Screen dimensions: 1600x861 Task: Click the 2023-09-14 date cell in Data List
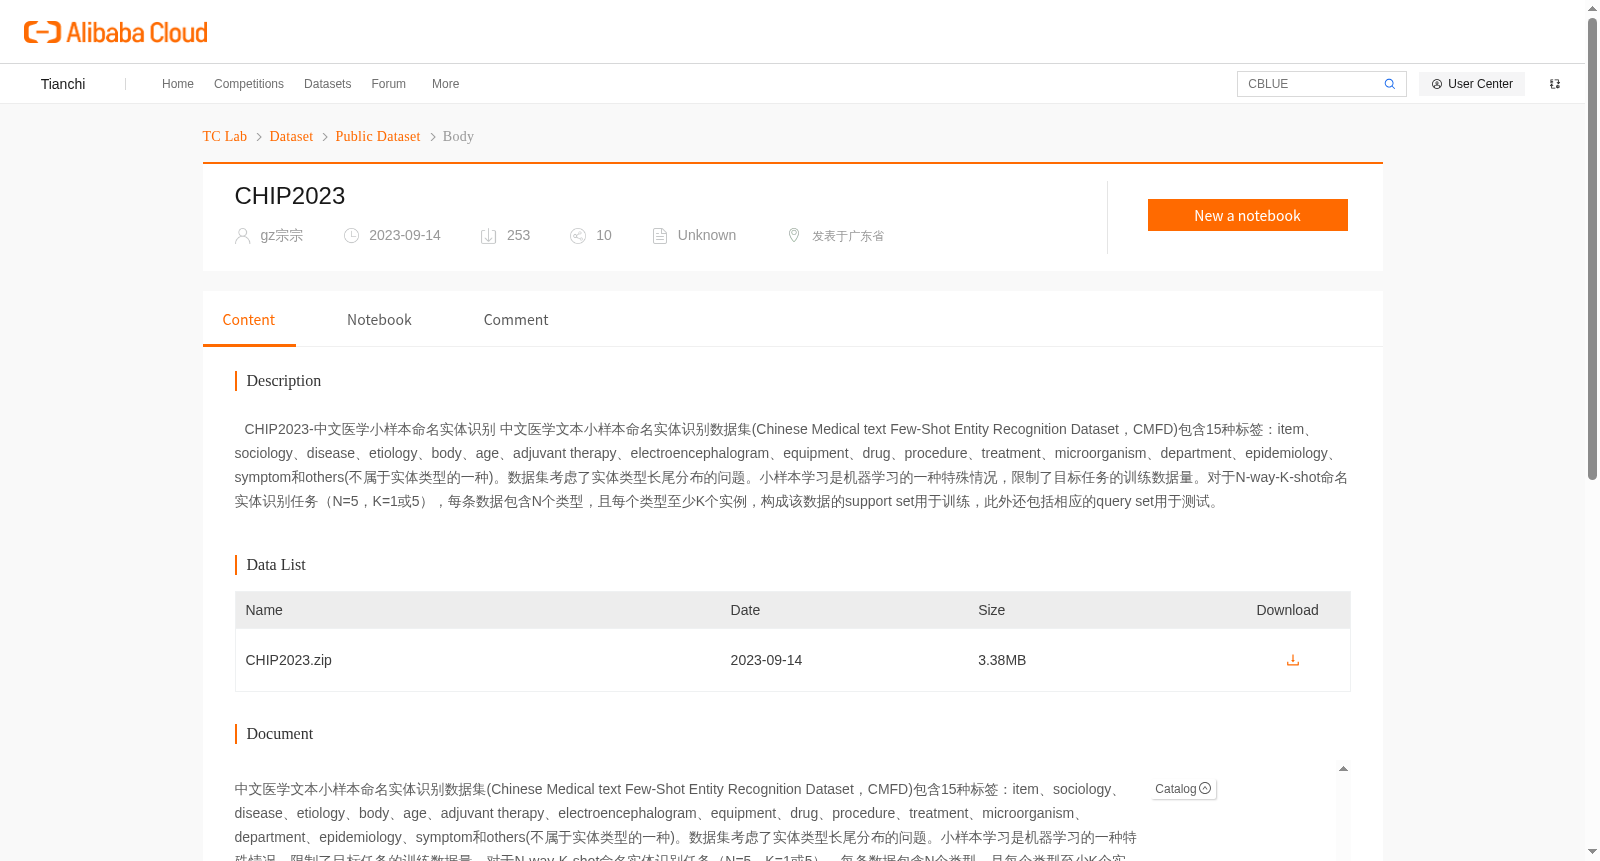(x=766, y=660)
